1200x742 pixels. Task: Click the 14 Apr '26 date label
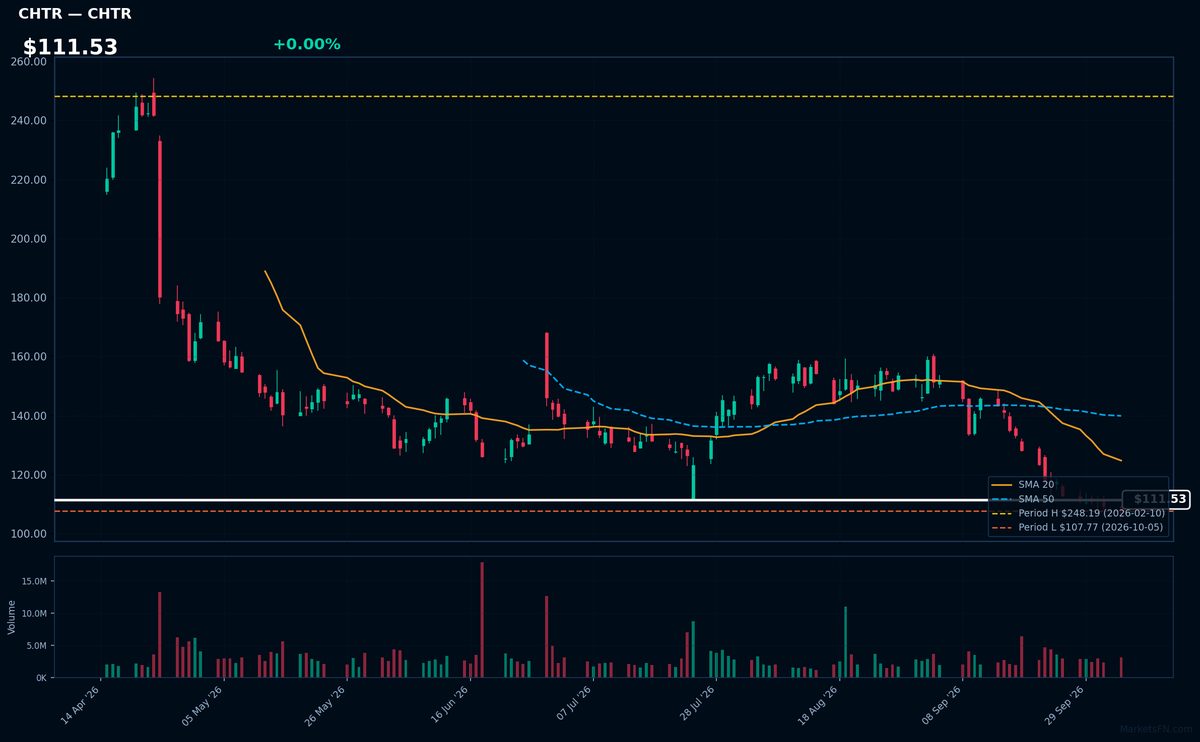81,706
